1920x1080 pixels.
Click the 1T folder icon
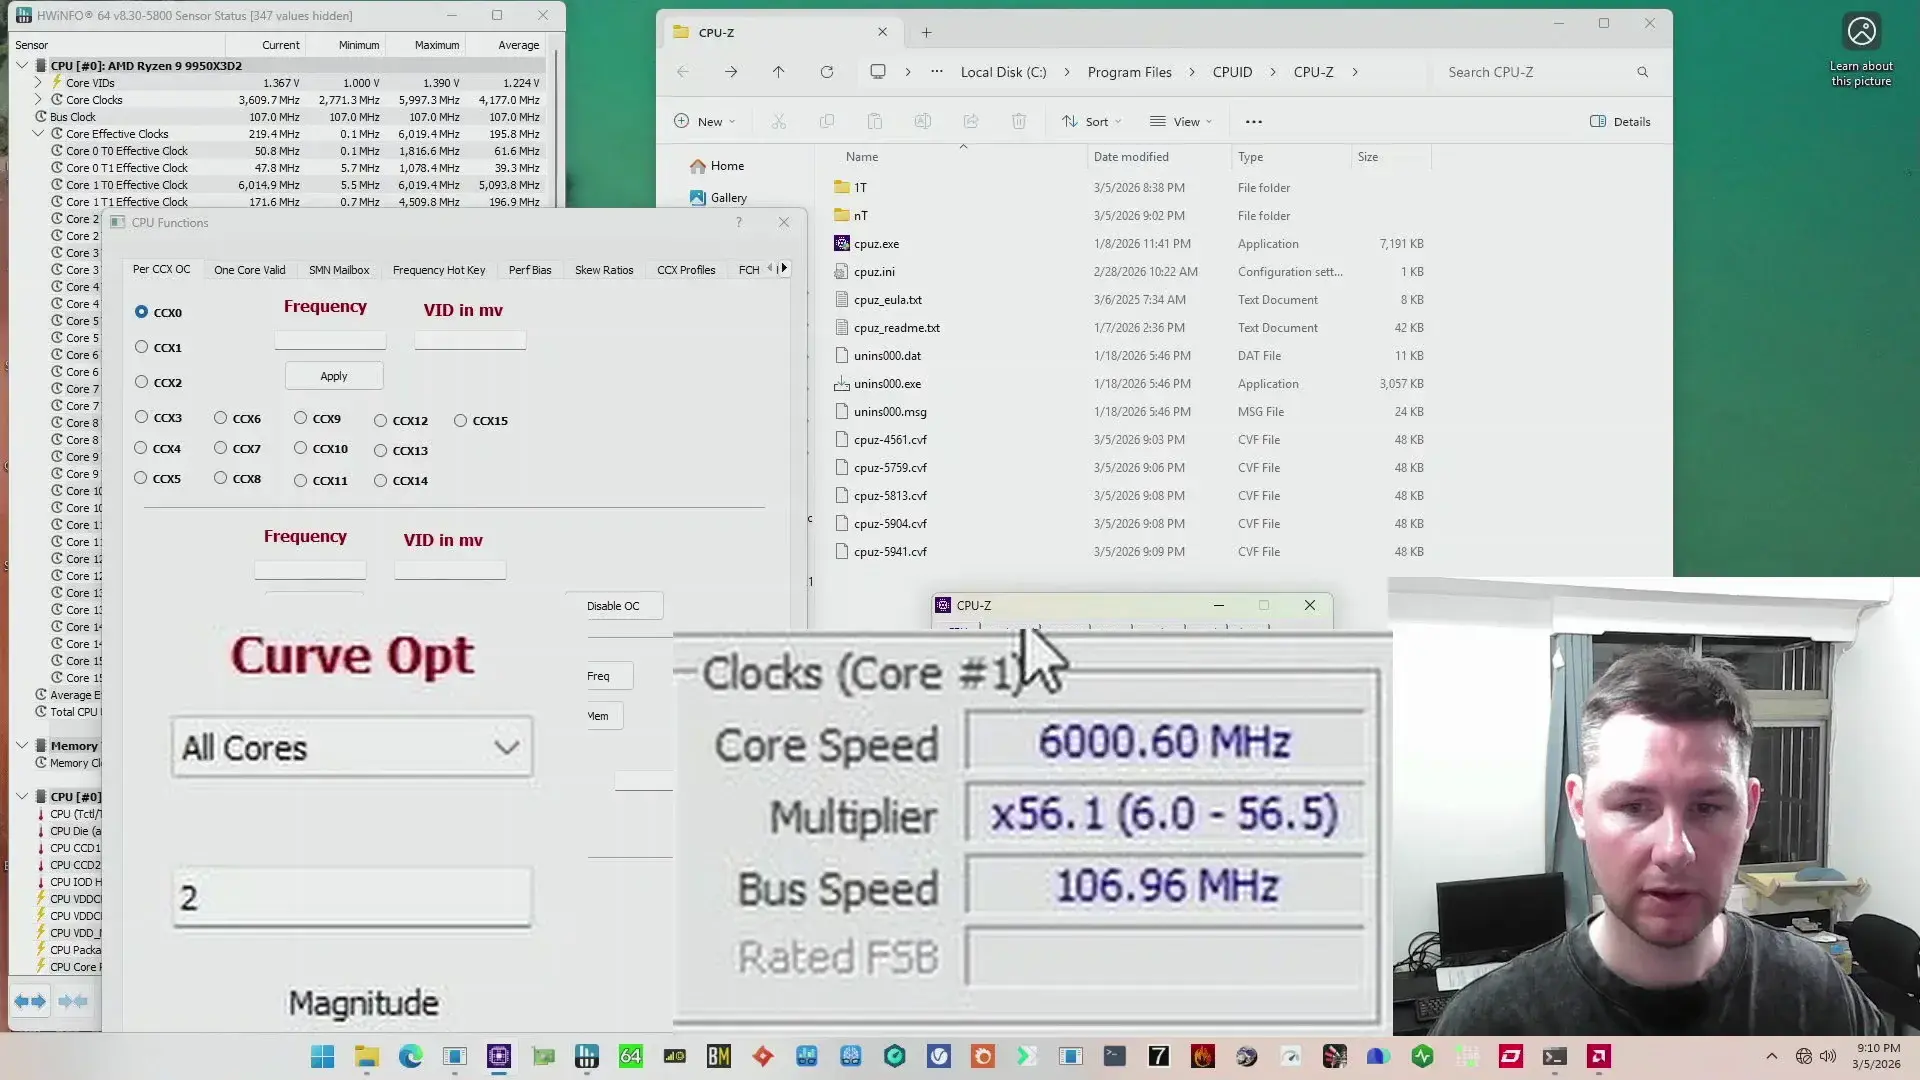click(x=842, y=187)
